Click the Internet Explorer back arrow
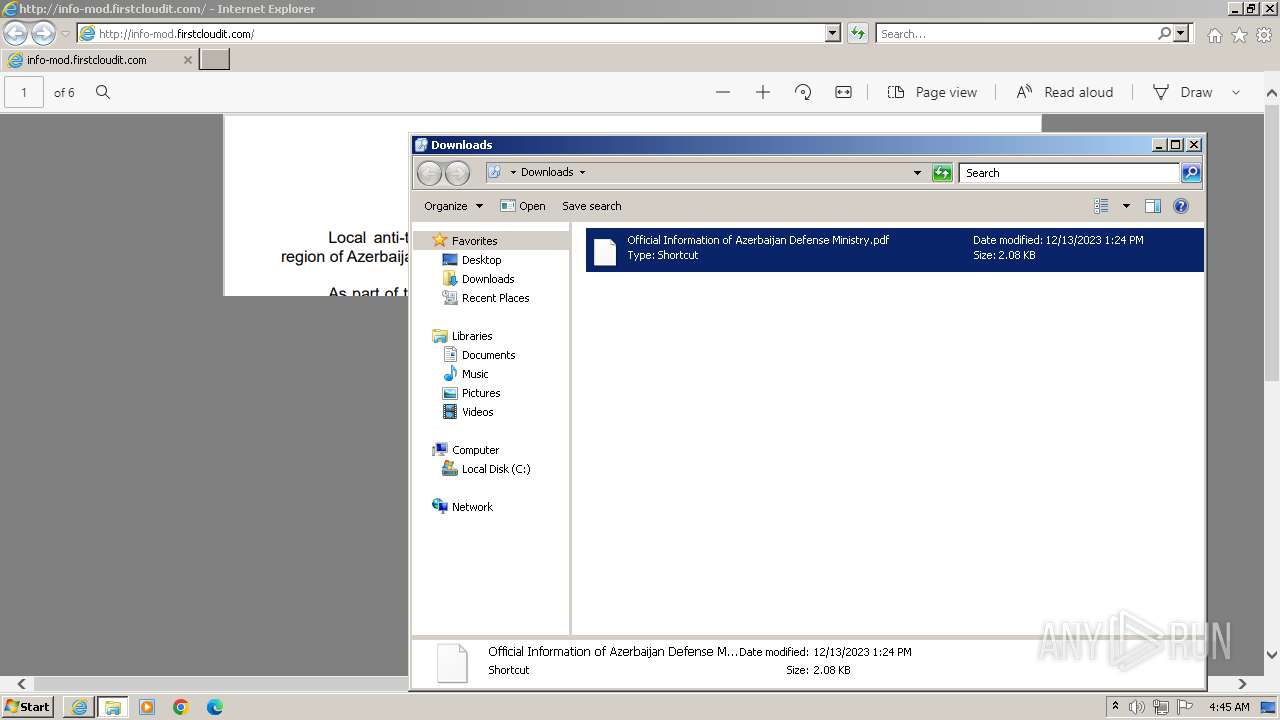 coord(15,34)
